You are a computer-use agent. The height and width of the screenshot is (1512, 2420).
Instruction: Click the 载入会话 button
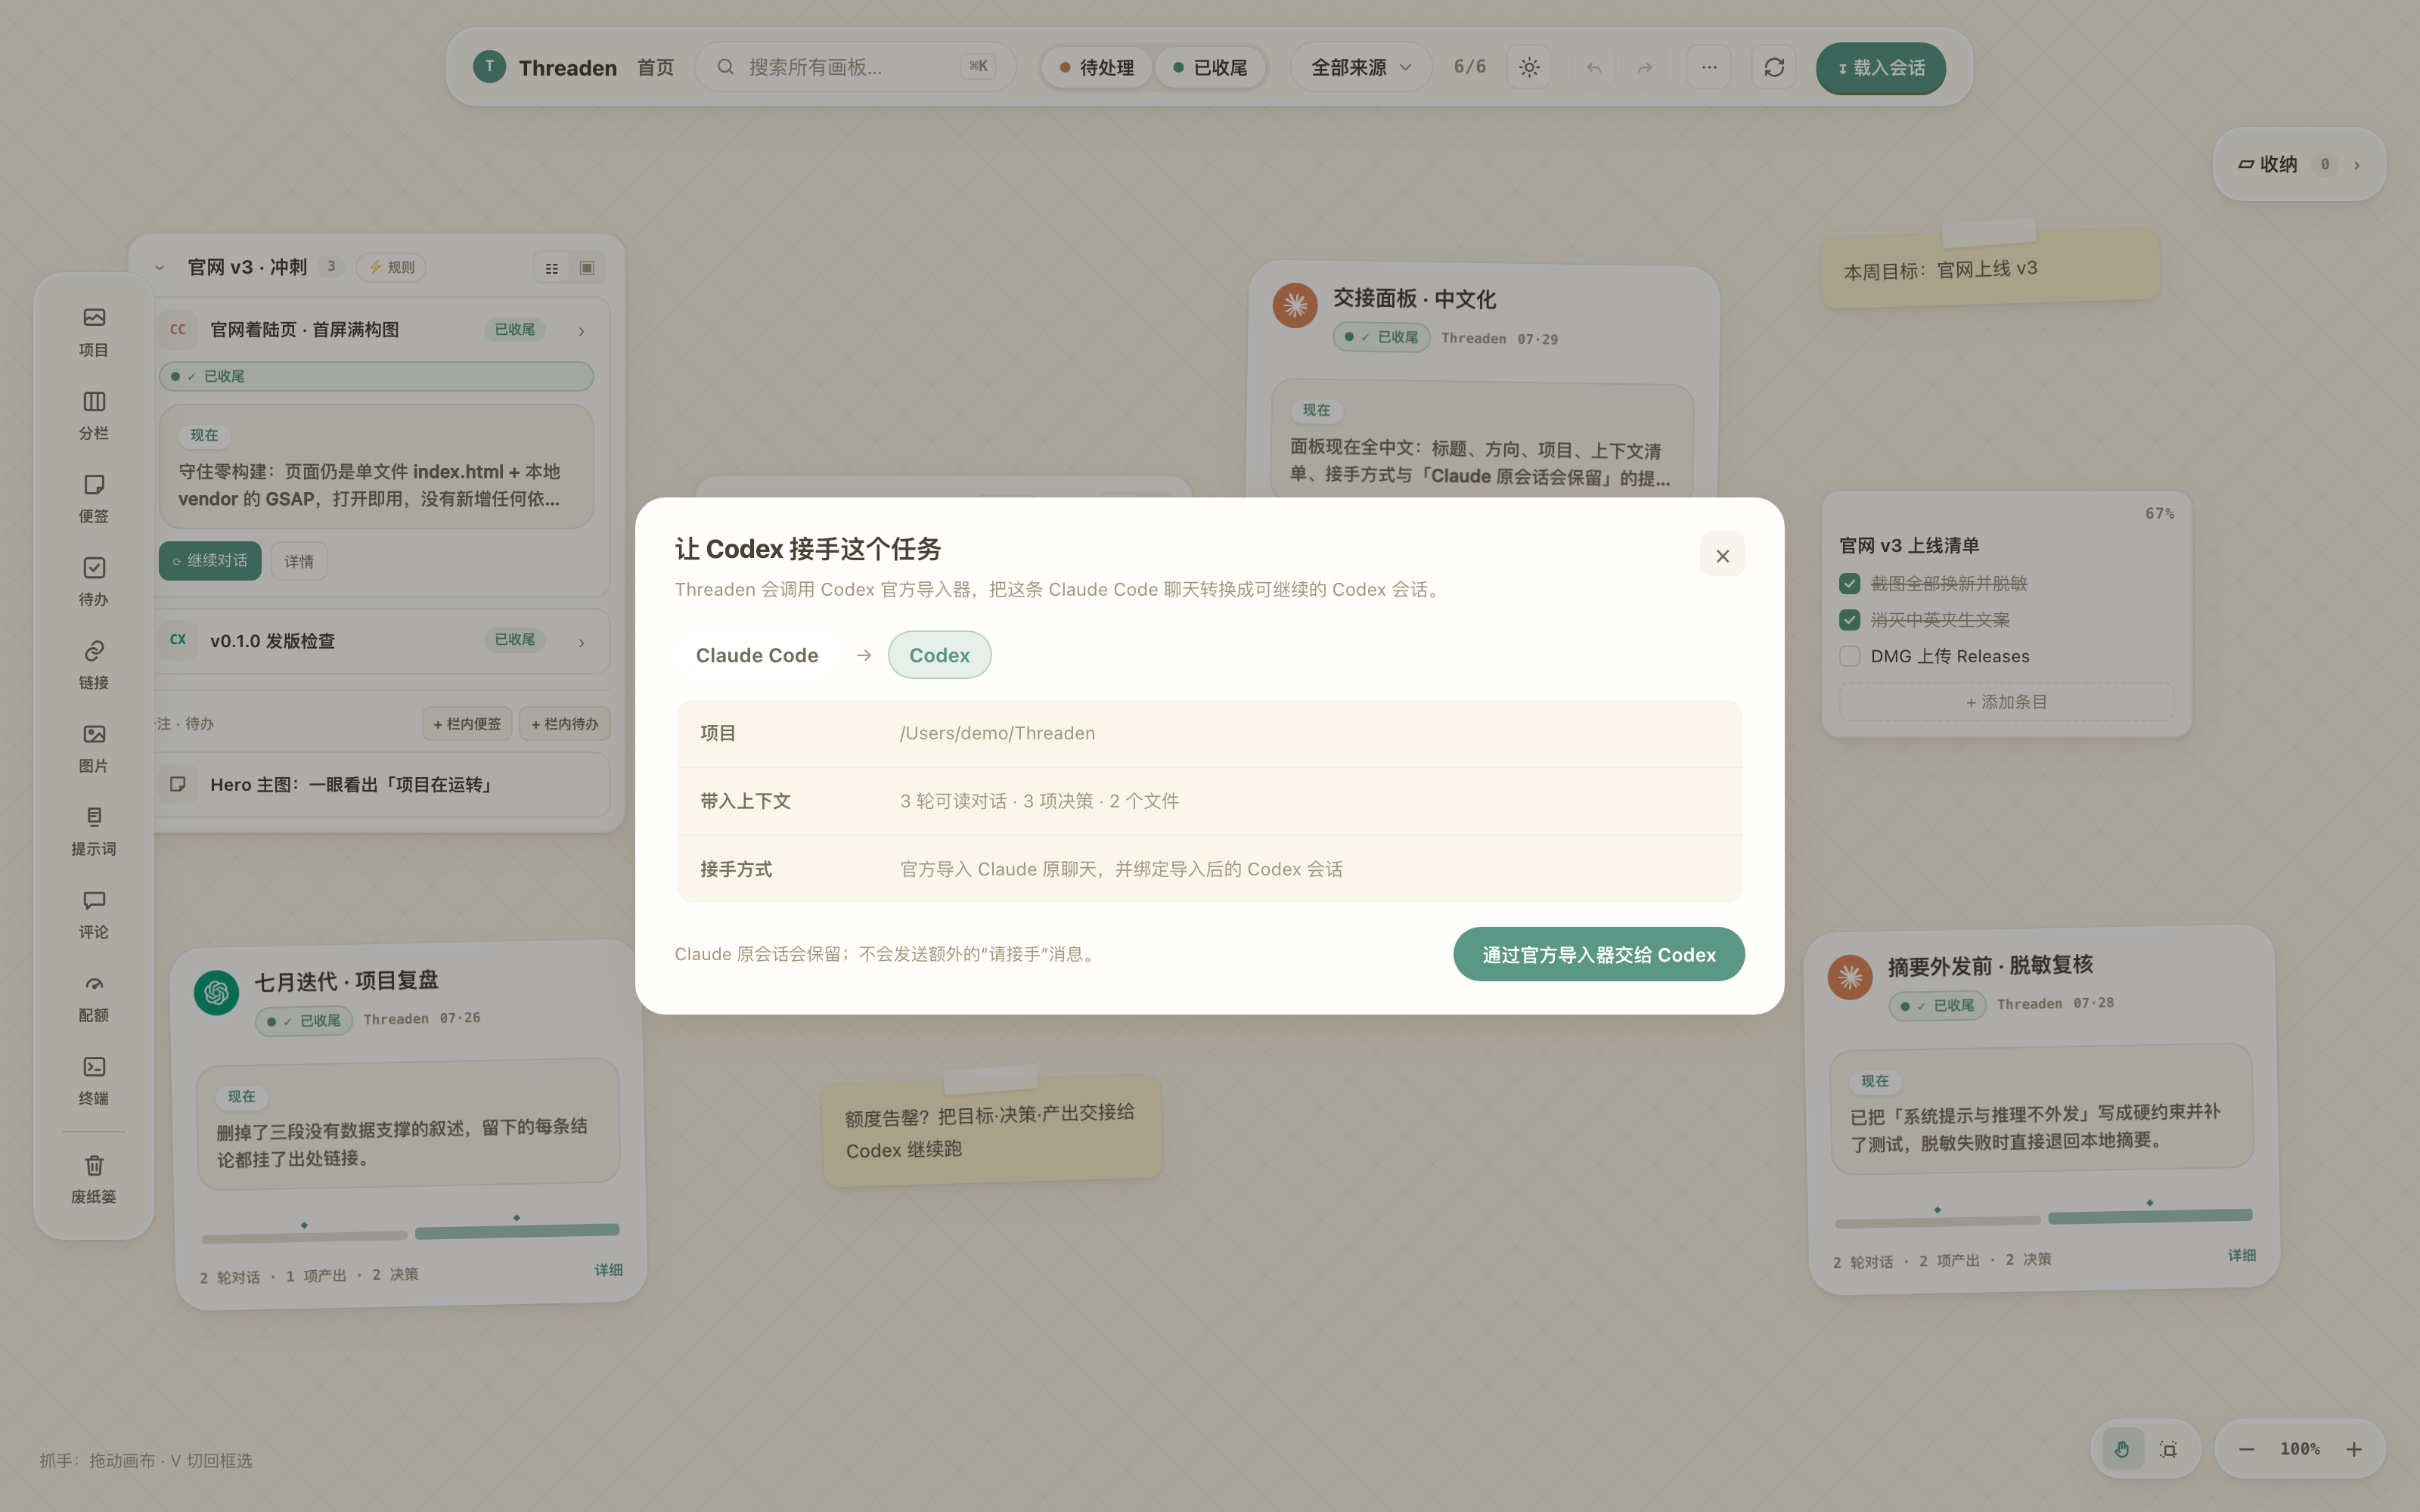coord(1880,67)
